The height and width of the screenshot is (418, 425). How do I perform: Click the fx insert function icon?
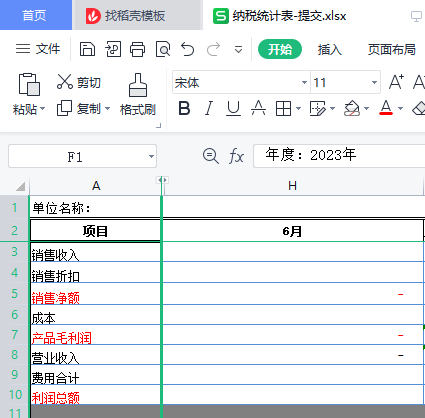[x=236, y=156]
